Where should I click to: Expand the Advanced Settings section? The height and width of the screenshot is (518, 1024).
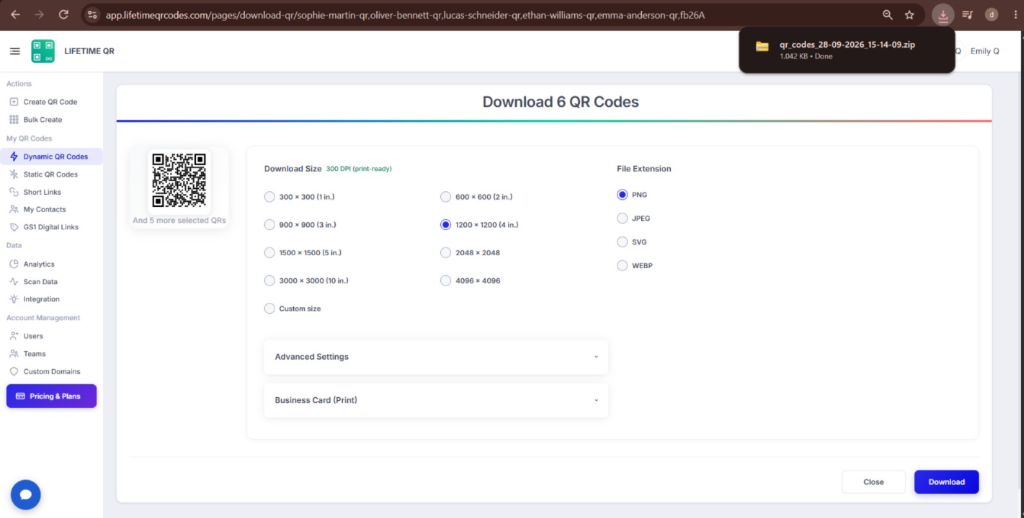pyautogui.click(x=436, y=357)
